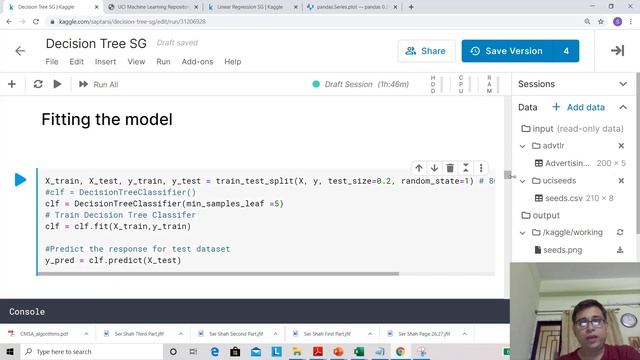Open the View menu
Viewport: 640px width, 360px height.
pos(136,62)
